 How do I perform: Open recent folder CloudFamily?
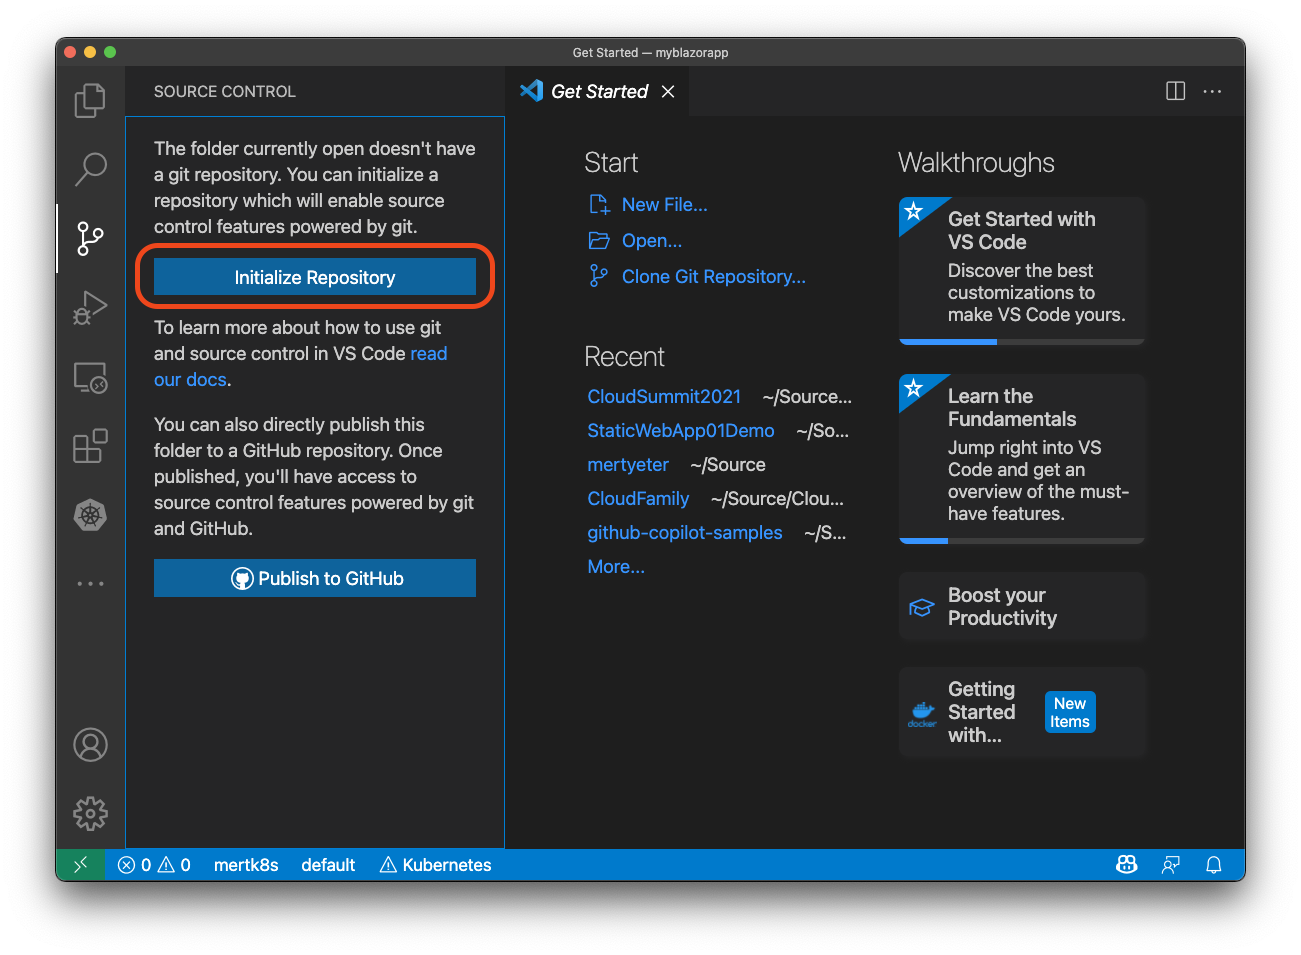pos(638,498)
